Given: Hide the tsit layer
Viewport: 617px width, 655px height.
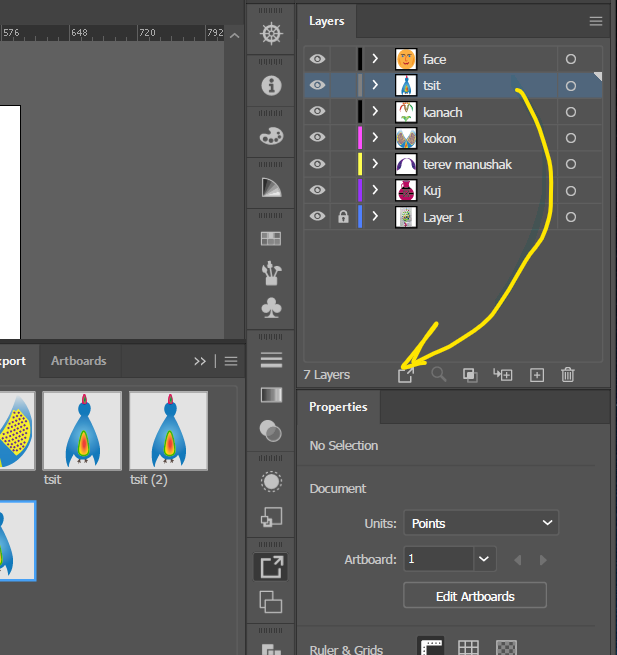Looking at the screenshot, I should [x=317, y=85].
